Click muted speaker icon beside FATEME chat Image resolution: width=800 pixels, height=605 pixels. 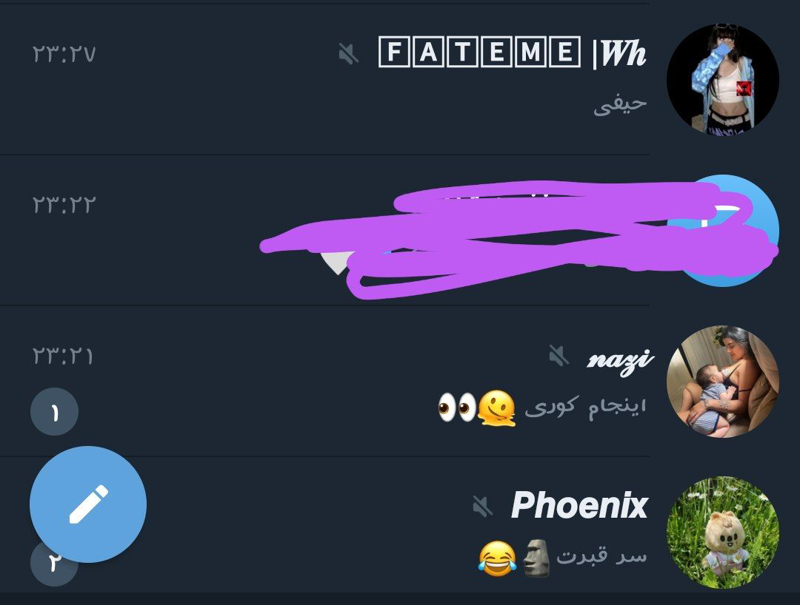tap(349, 54)
